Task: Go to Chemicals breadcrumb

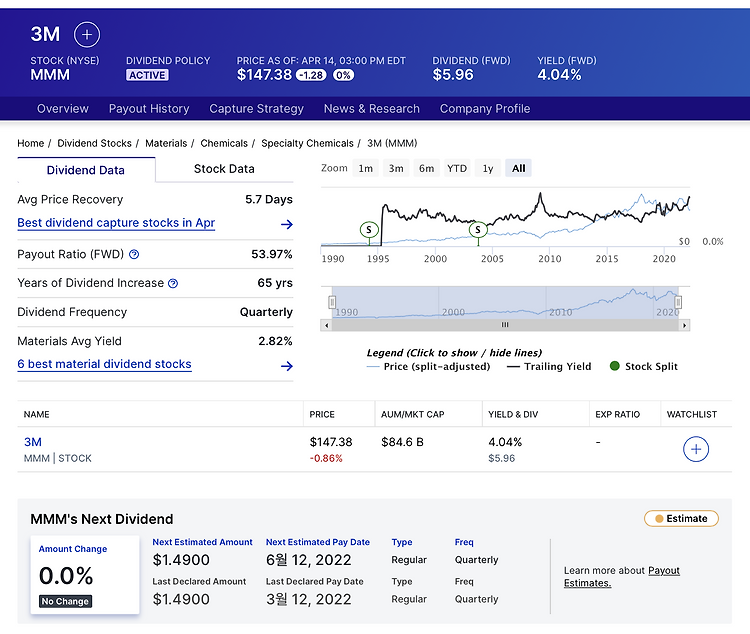Action: click(224, 143)
